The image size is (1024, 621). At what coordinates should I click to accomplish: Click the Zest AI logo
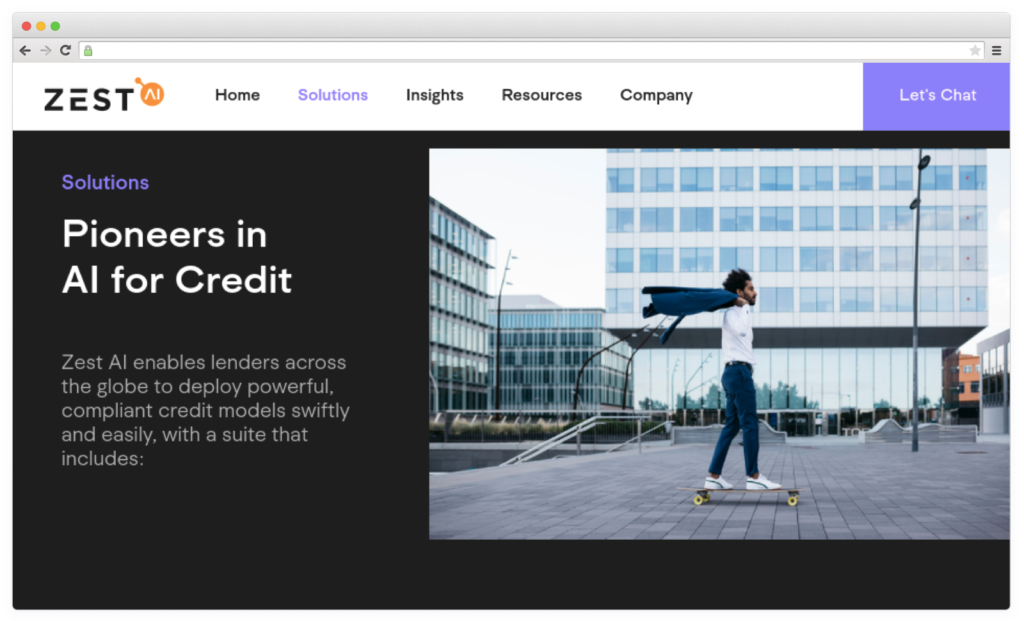[x=104, y=95]
